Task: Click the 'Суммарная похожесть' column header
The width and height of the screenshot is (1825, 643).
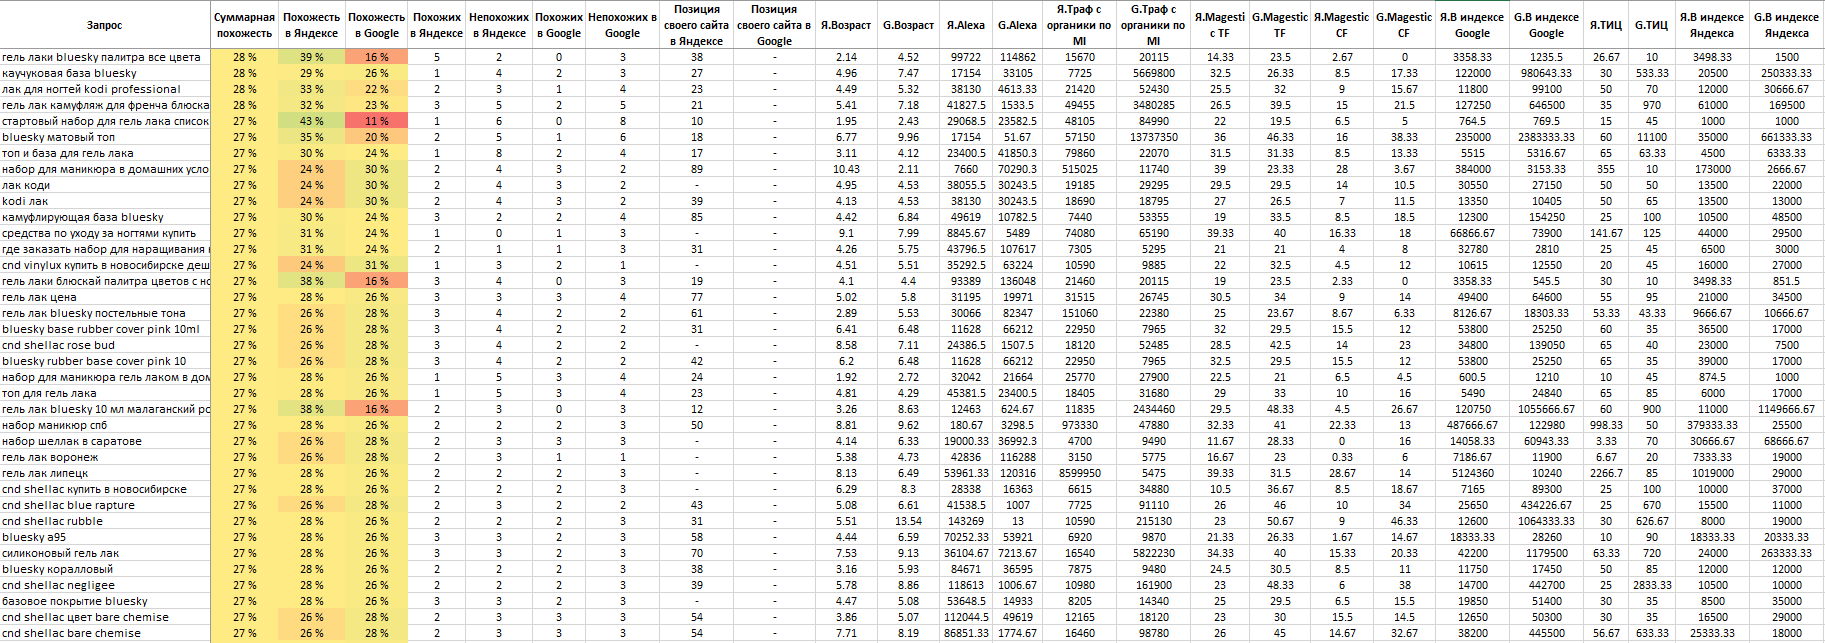Action: (x=244, y=25)
